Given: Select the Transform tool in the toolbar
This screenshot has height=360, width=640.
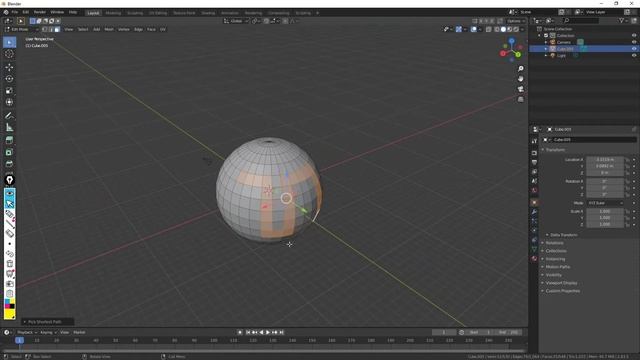Looking at the screenshot, I should pos(9,102).
